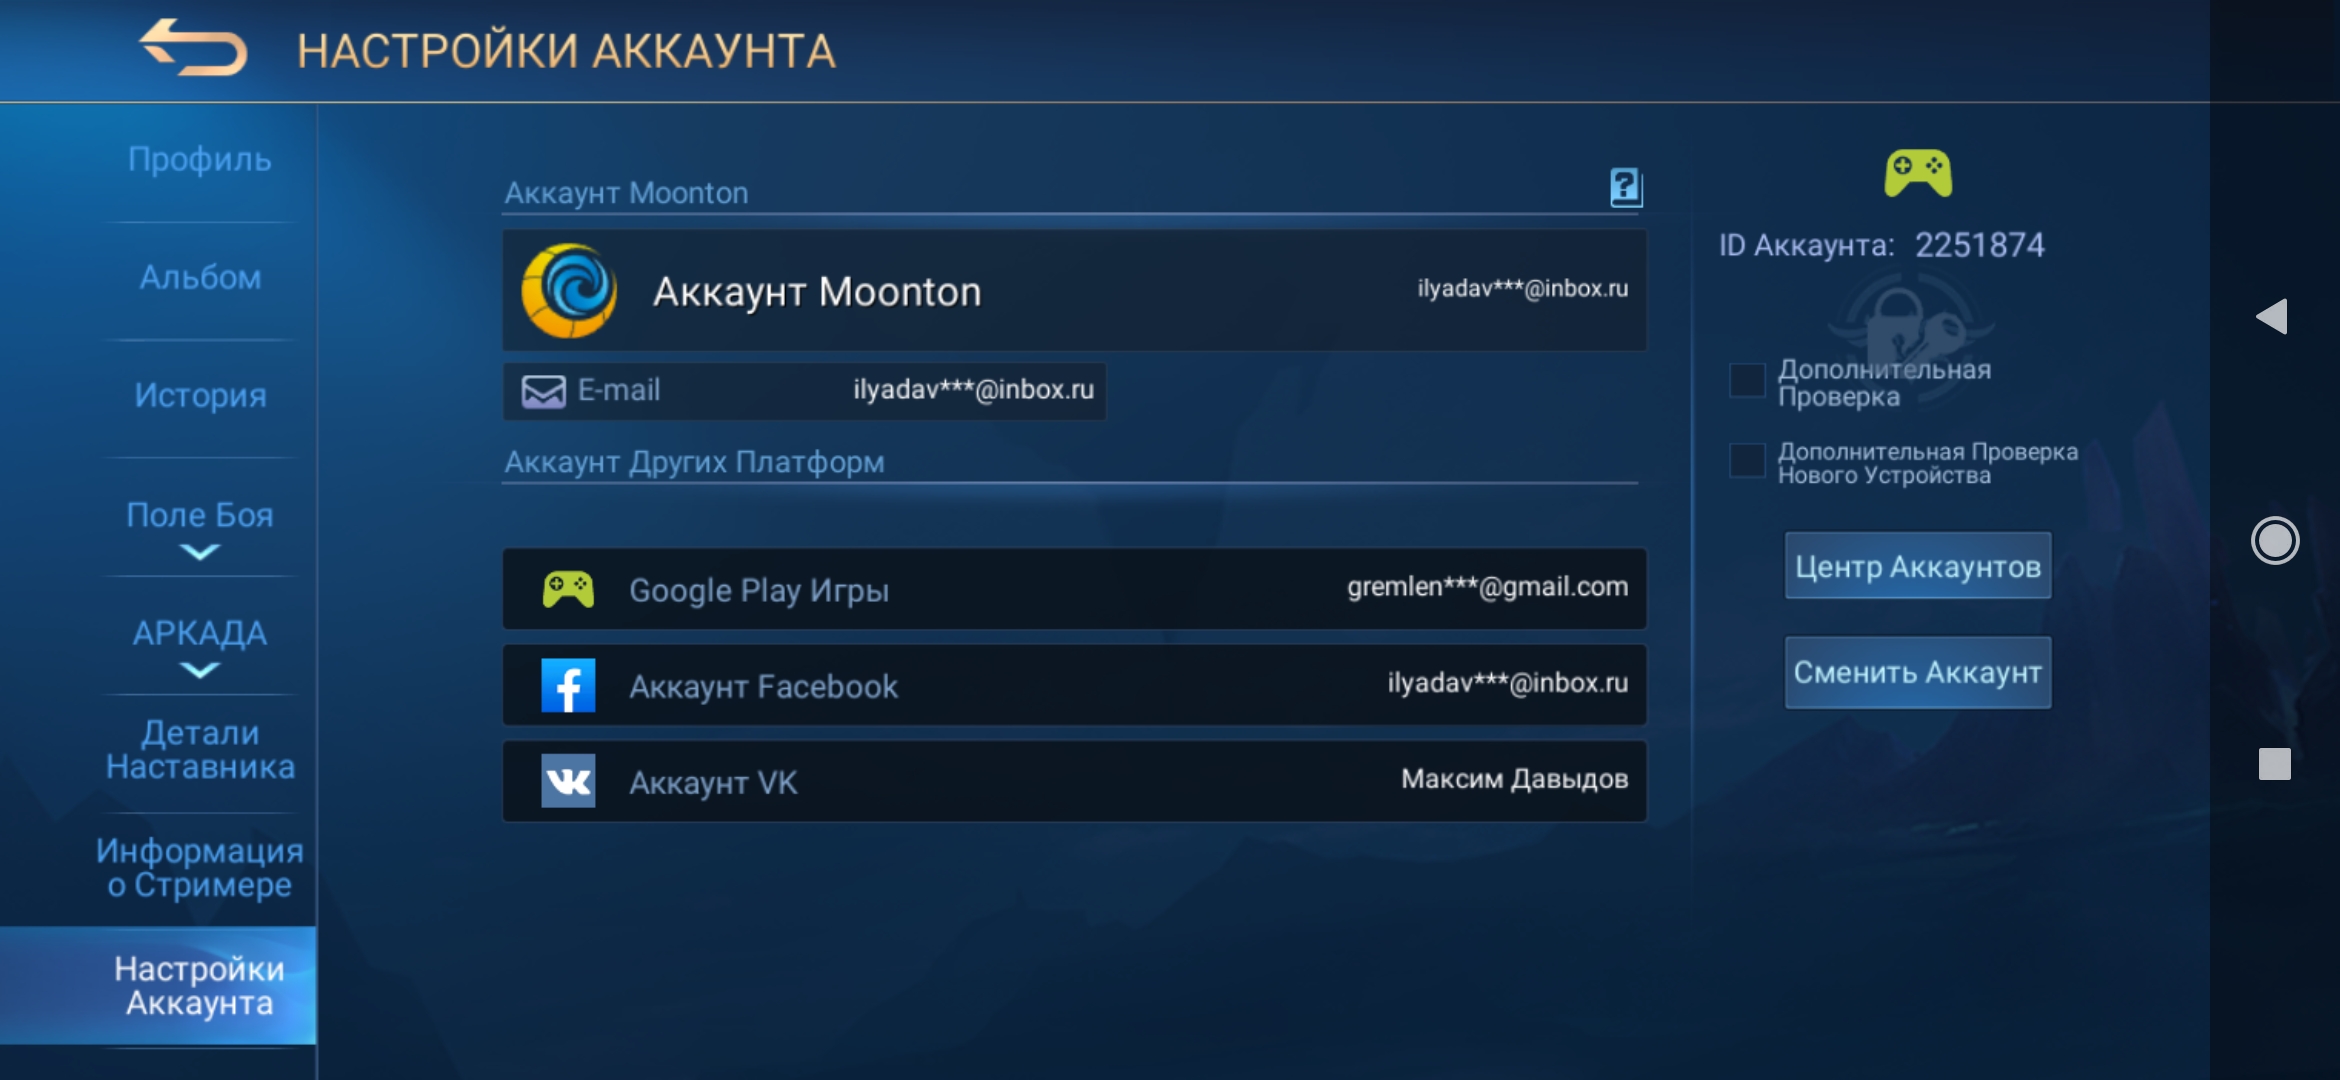Enable Дополнительная Проверка Нового Устройства checkbox
This screenshot has width=2340, height=1080.
1747,461
